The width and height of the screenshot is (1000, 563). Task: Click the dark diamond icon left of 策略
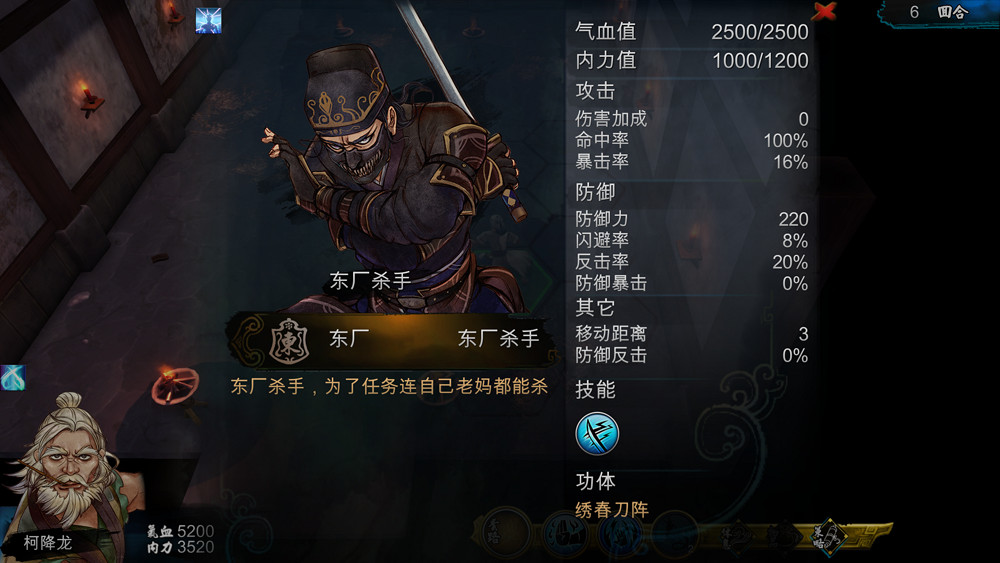pos(782,537)
